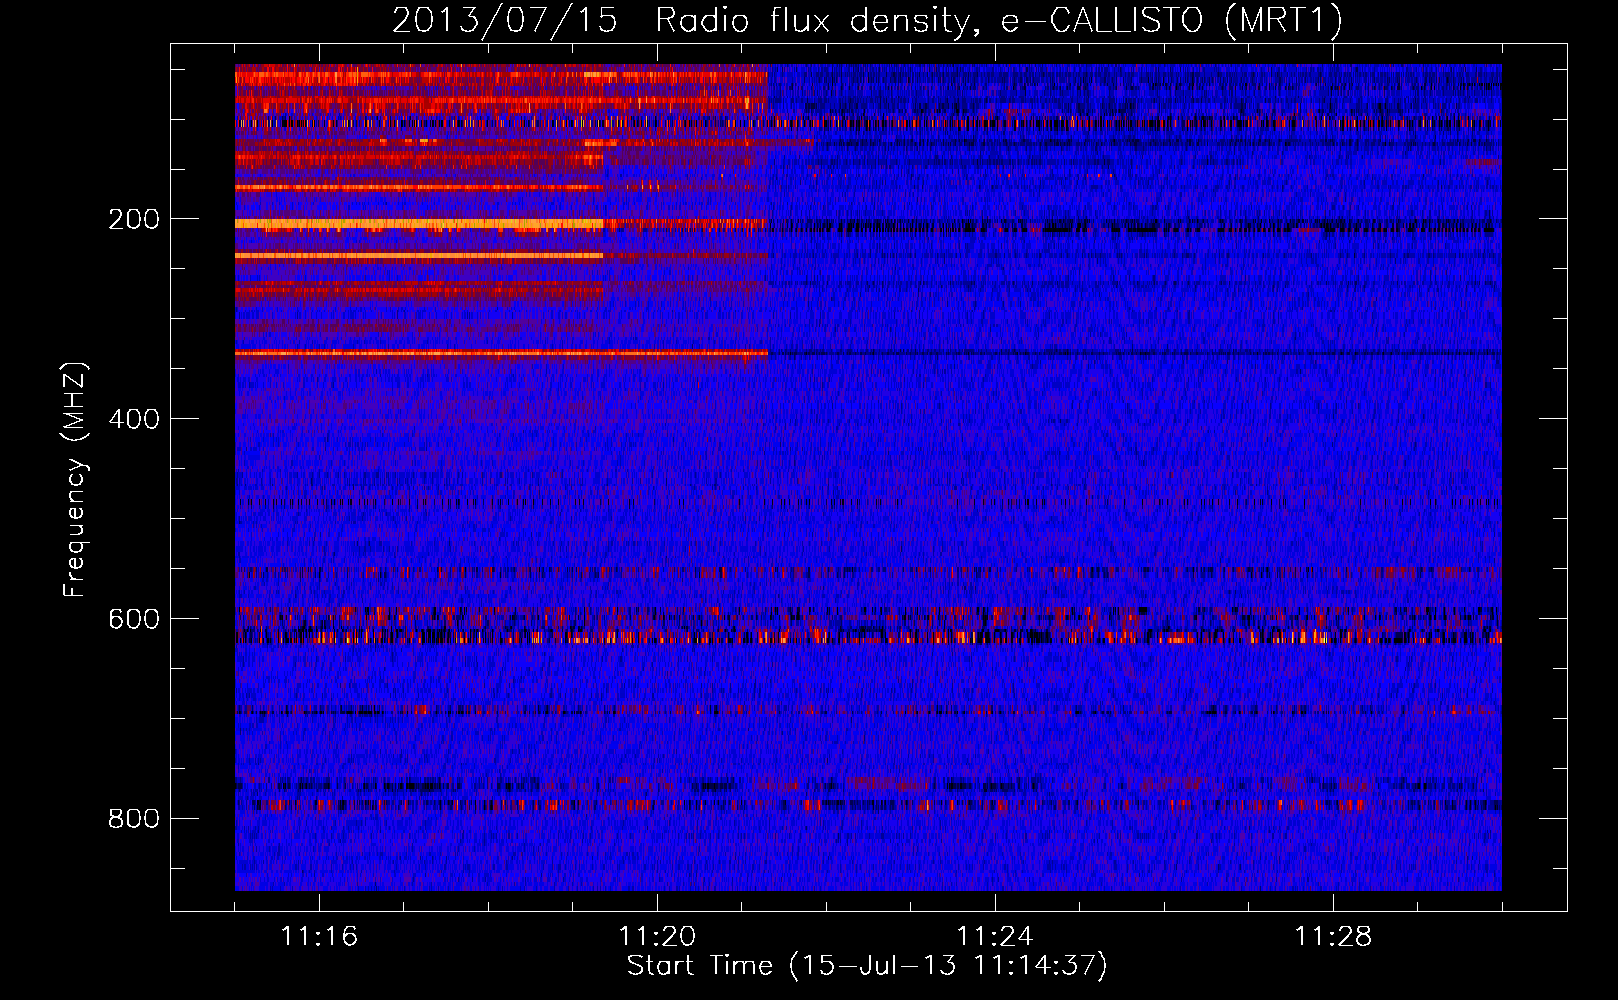The image size is (1618, 1000).
Task: Click the 600 frequency tick label
Action: click(134, 619)
